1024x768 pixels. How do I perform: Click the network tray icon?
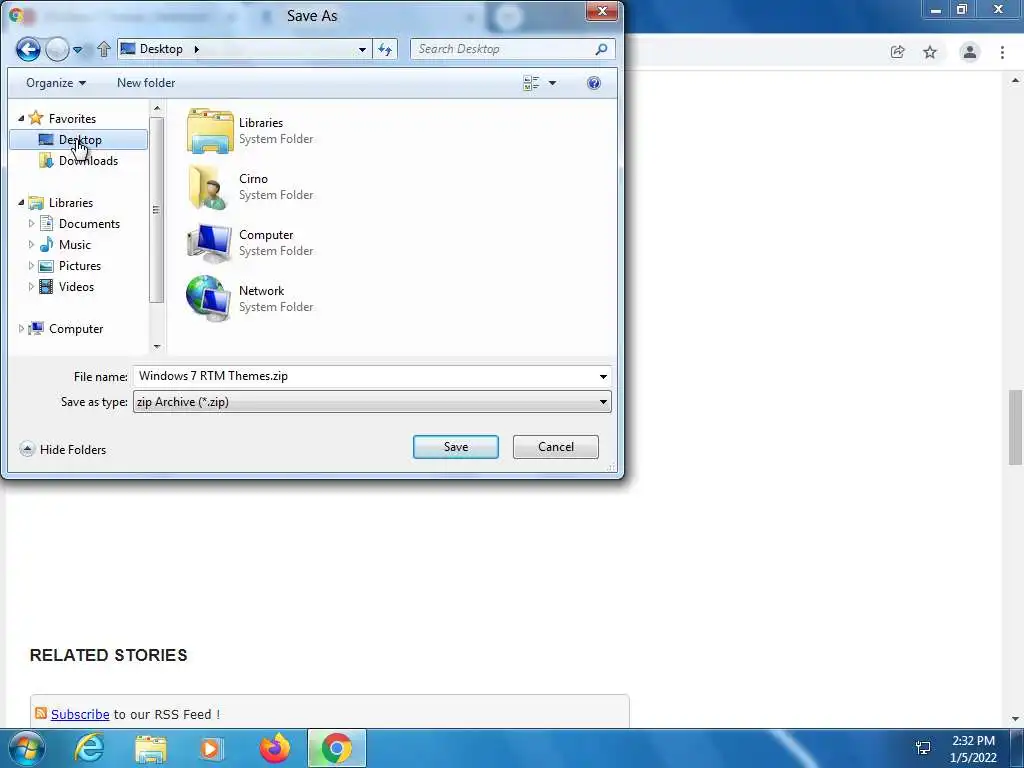tap(923, 748)
